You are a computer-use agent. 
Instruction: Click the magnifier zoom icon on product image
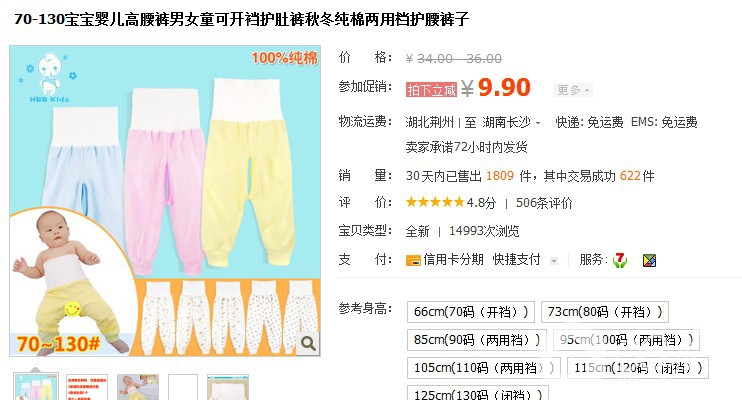pos(308,343)
